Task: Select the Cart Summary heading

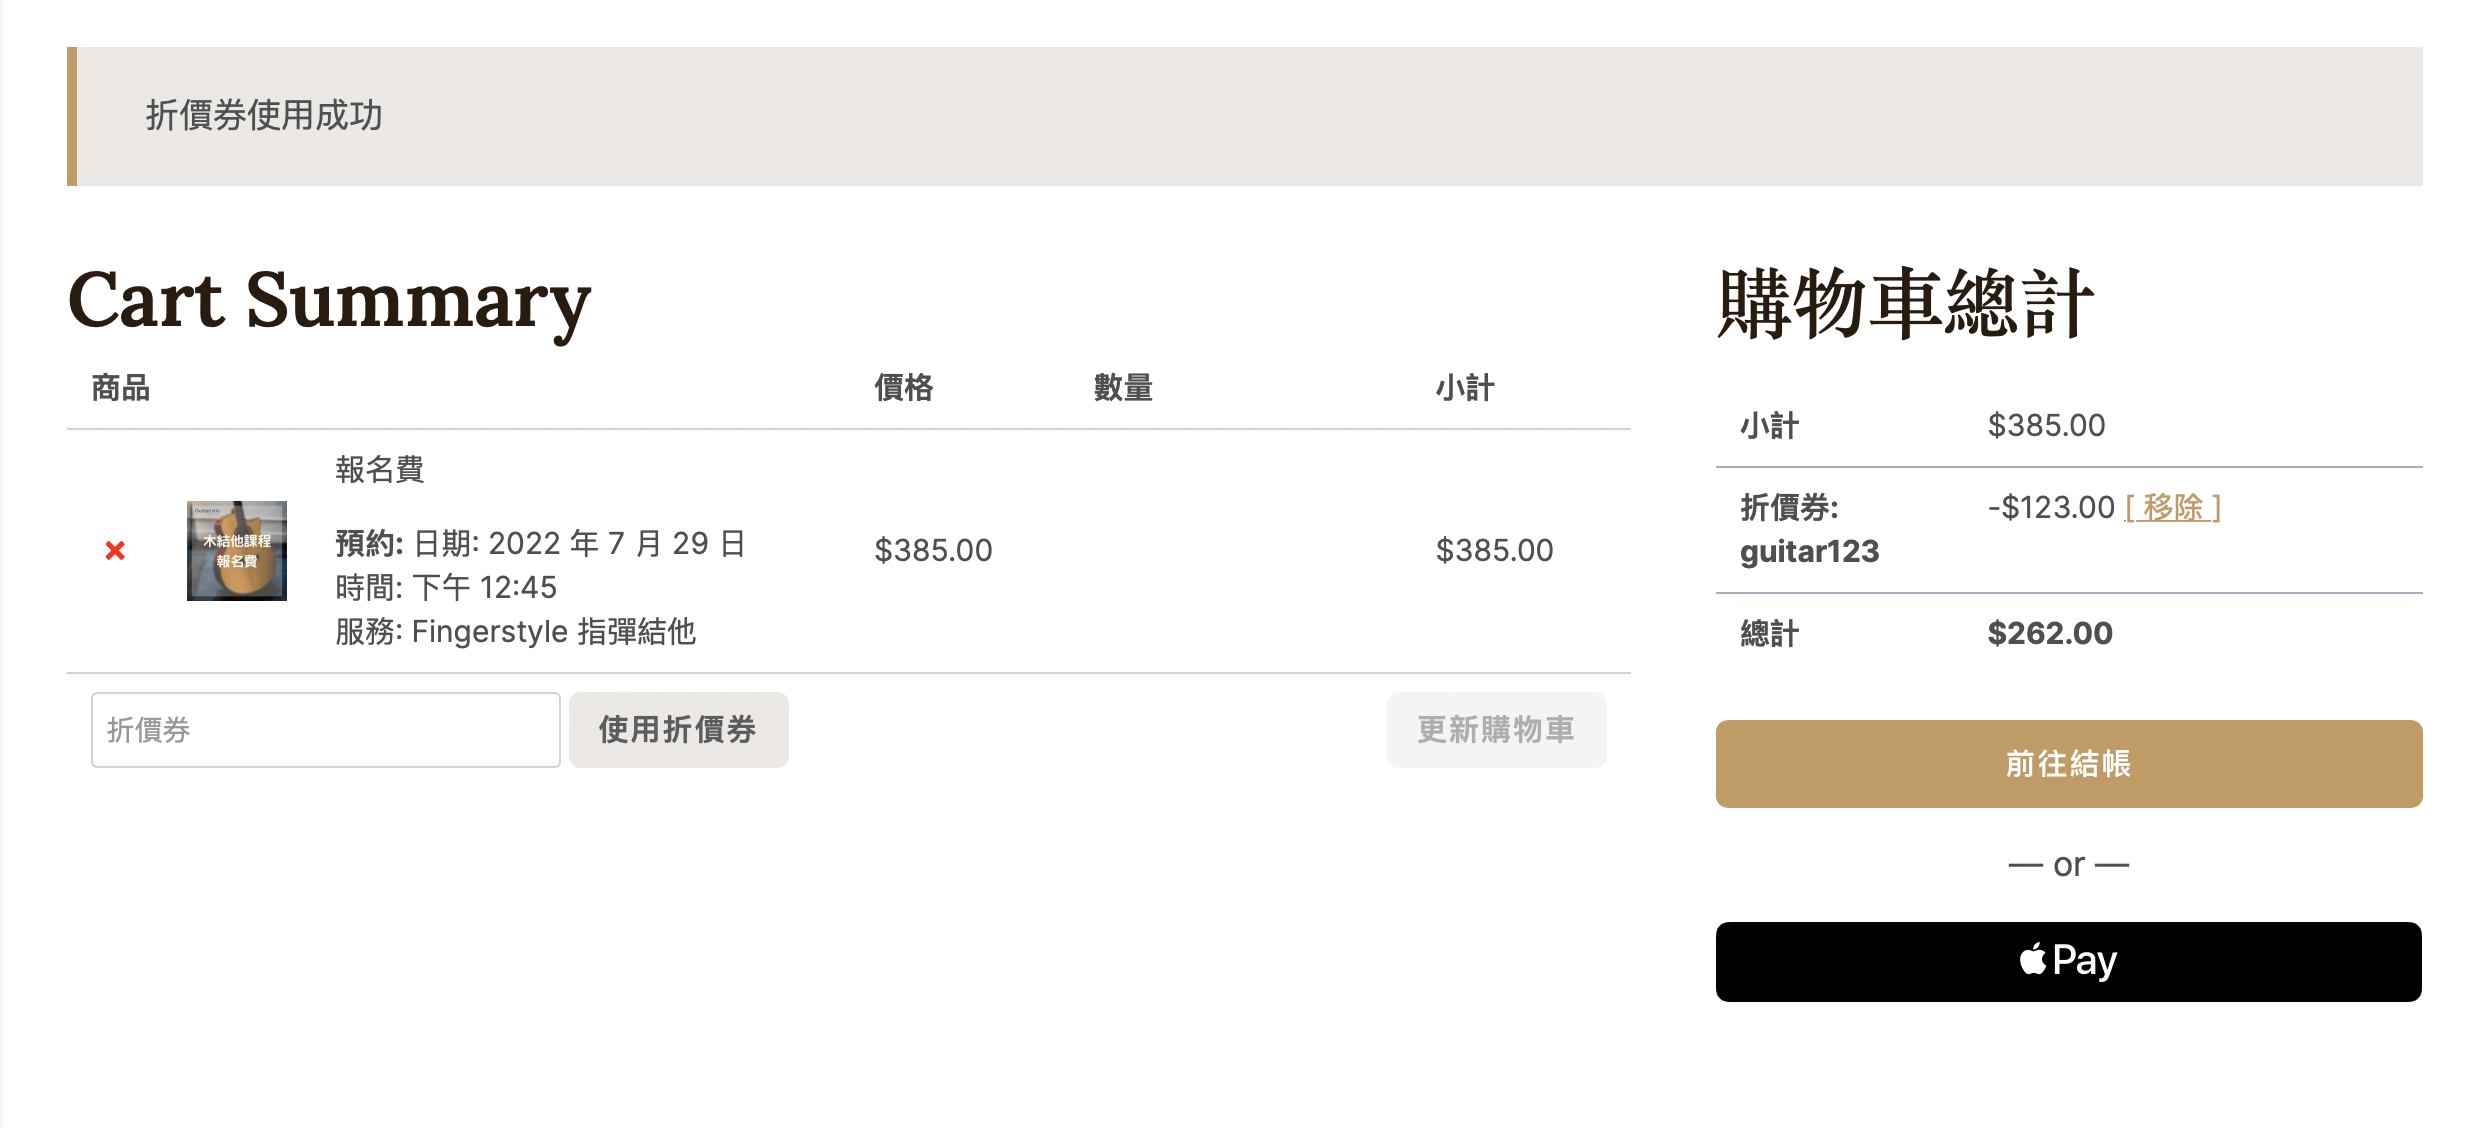Action: click(x=330, y=300)
